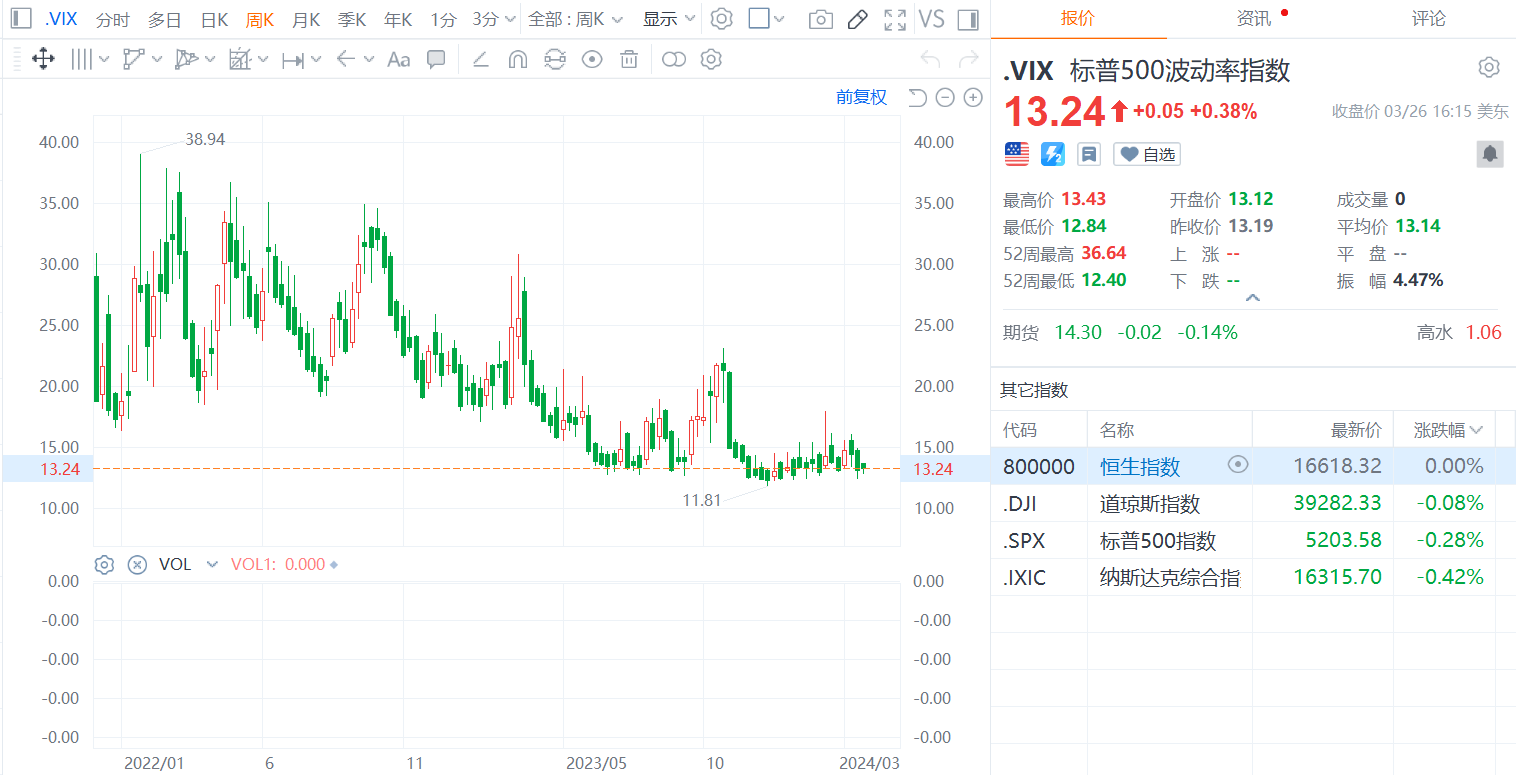Open the 涨跌幅 sort dropdown
The image size is (1517, 775).
pos(1448,429)
